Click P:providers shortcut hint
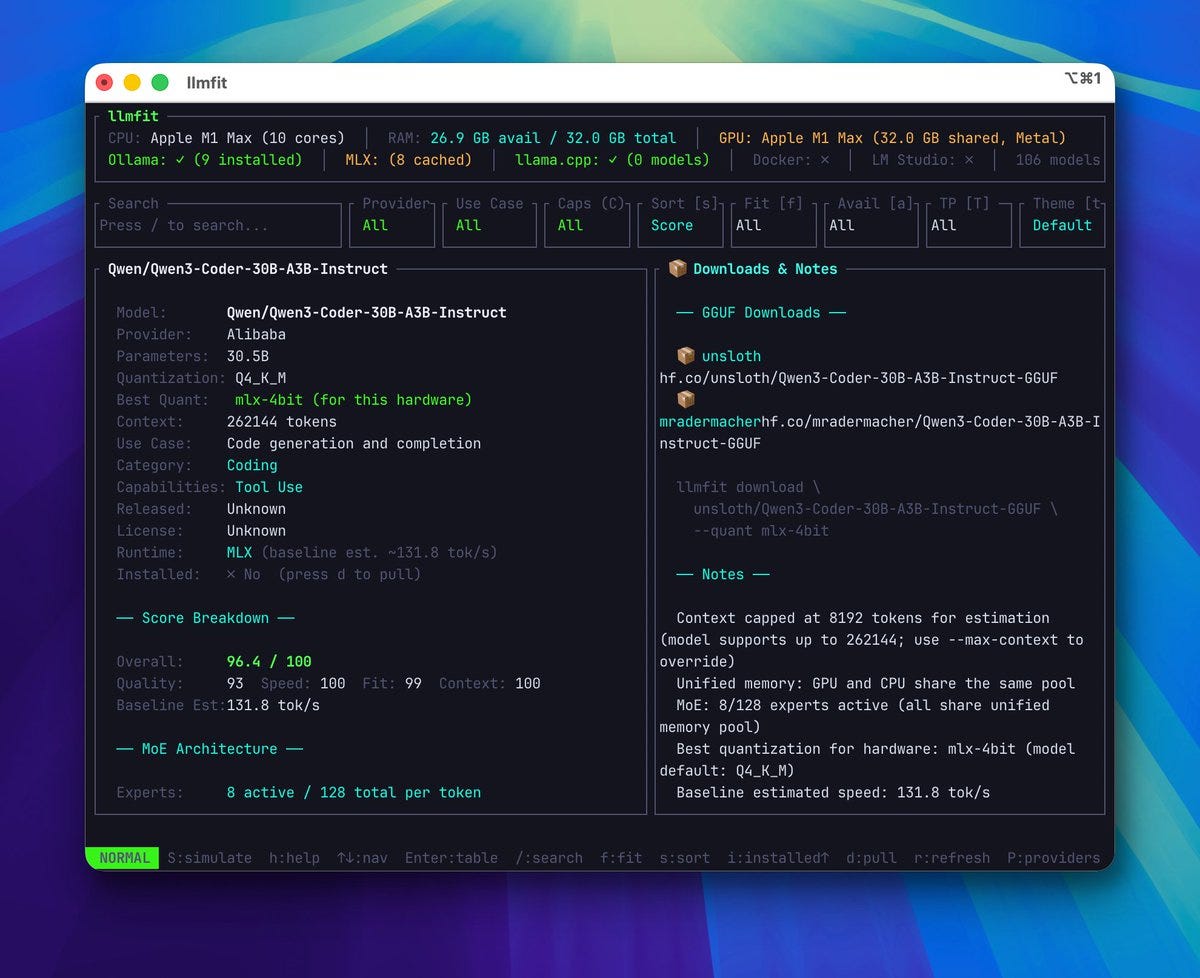 pyautogui.click(x=1053, y=858)
